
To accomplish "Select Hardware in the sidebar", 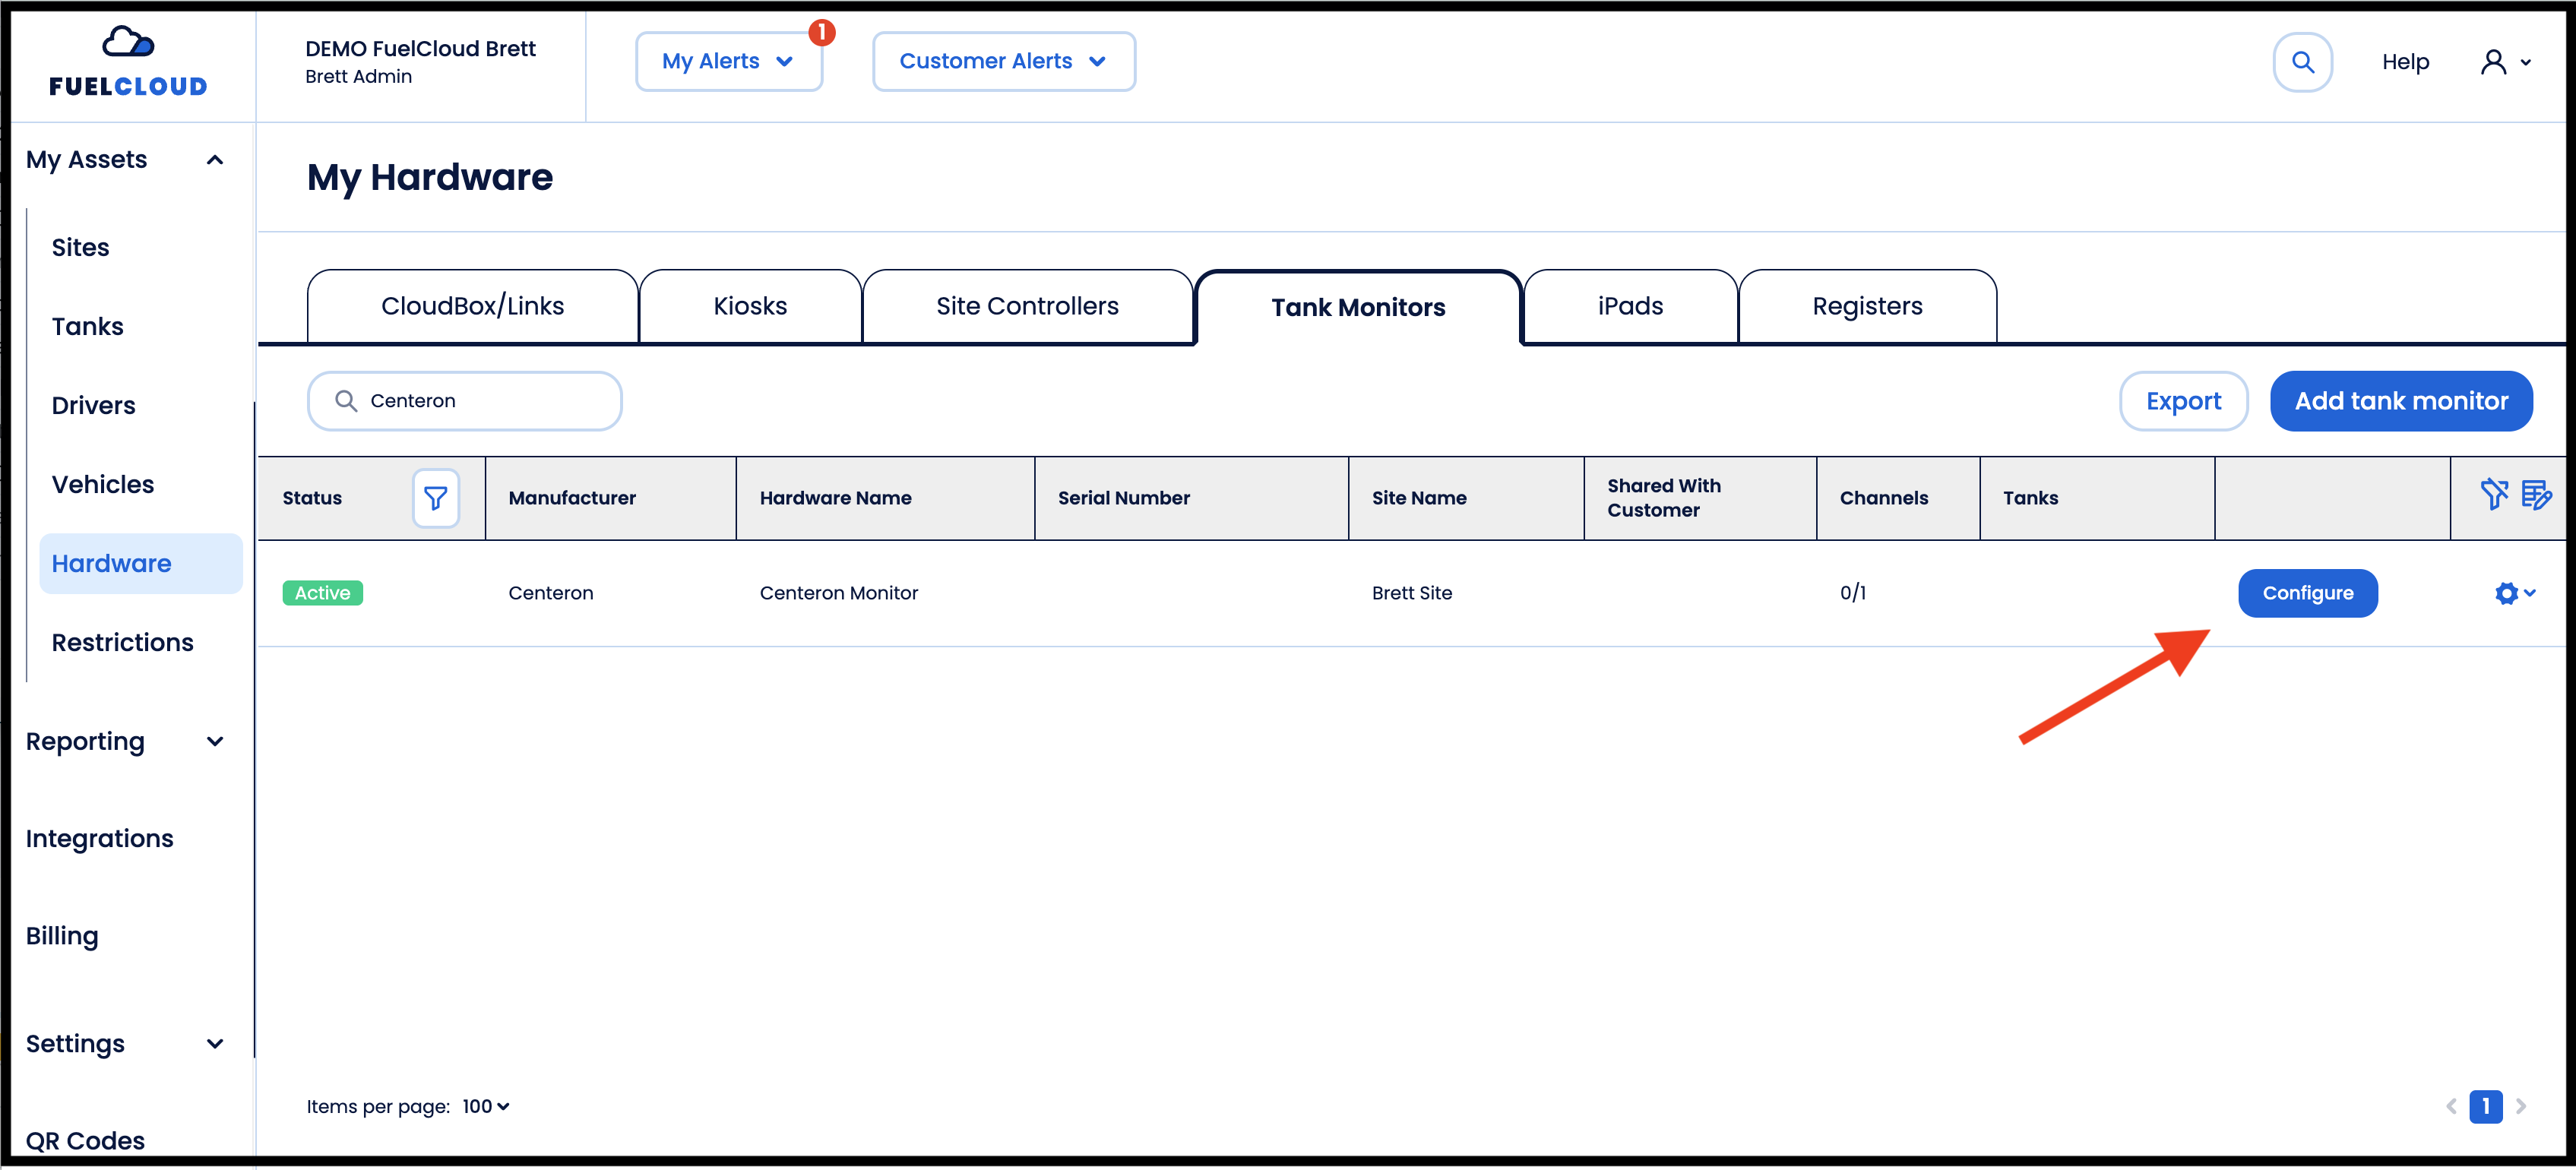I will click(x=141, y=563).
